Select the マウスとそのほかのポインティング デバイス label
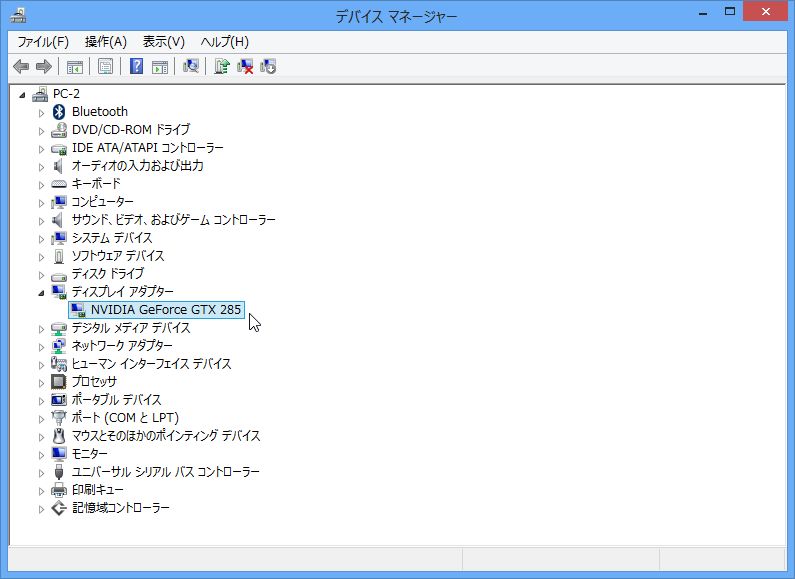Viewport: 795px width, 579px height. (x=166, y=436)
